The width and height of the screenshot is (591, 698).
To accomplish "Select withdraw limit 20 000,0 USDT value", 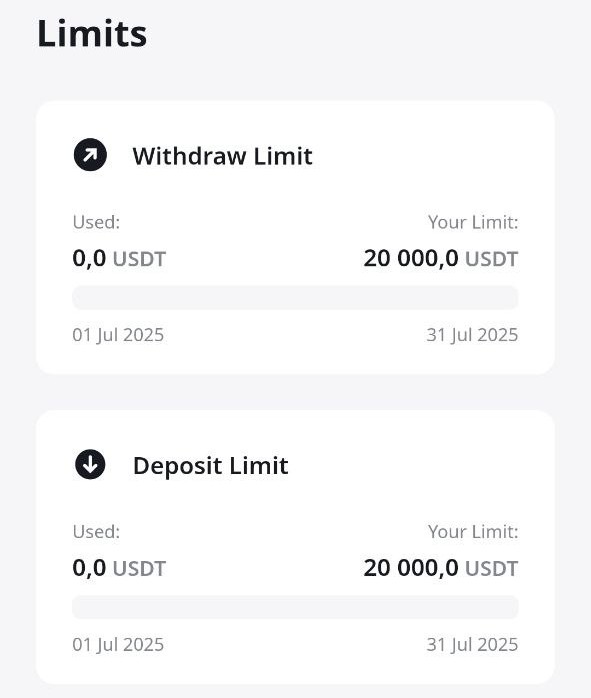I will pyautogui.click(x=441, y=259).
